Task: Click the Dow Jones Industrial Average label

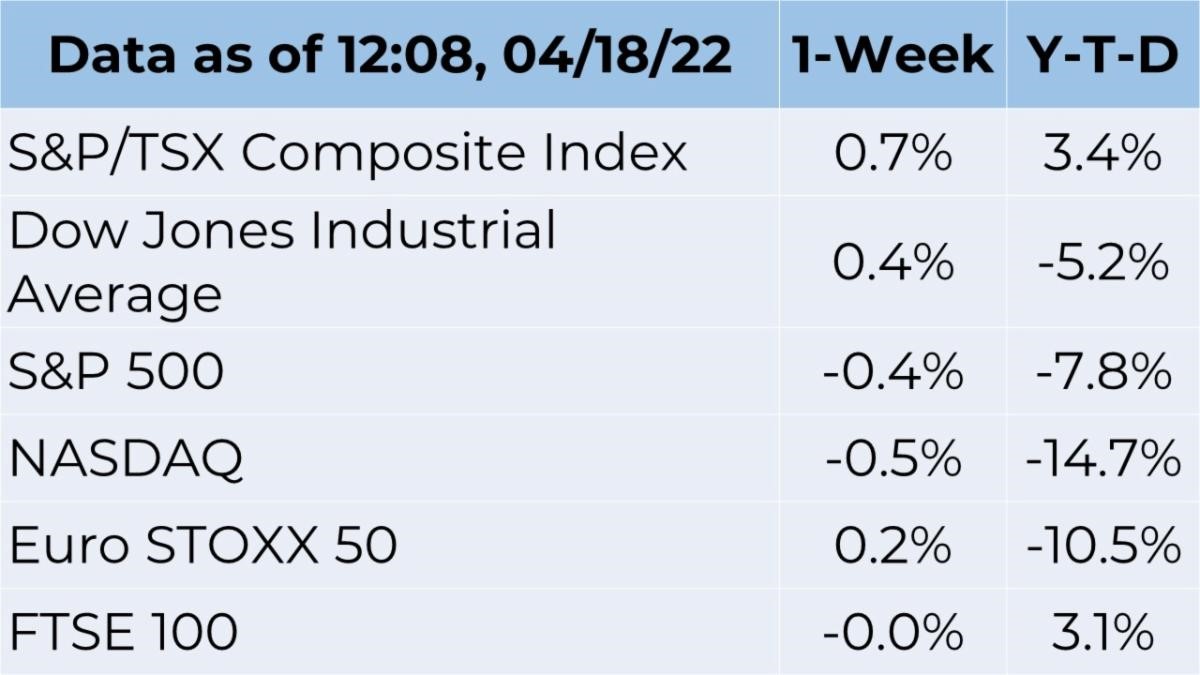Action: tap(282, 262)
